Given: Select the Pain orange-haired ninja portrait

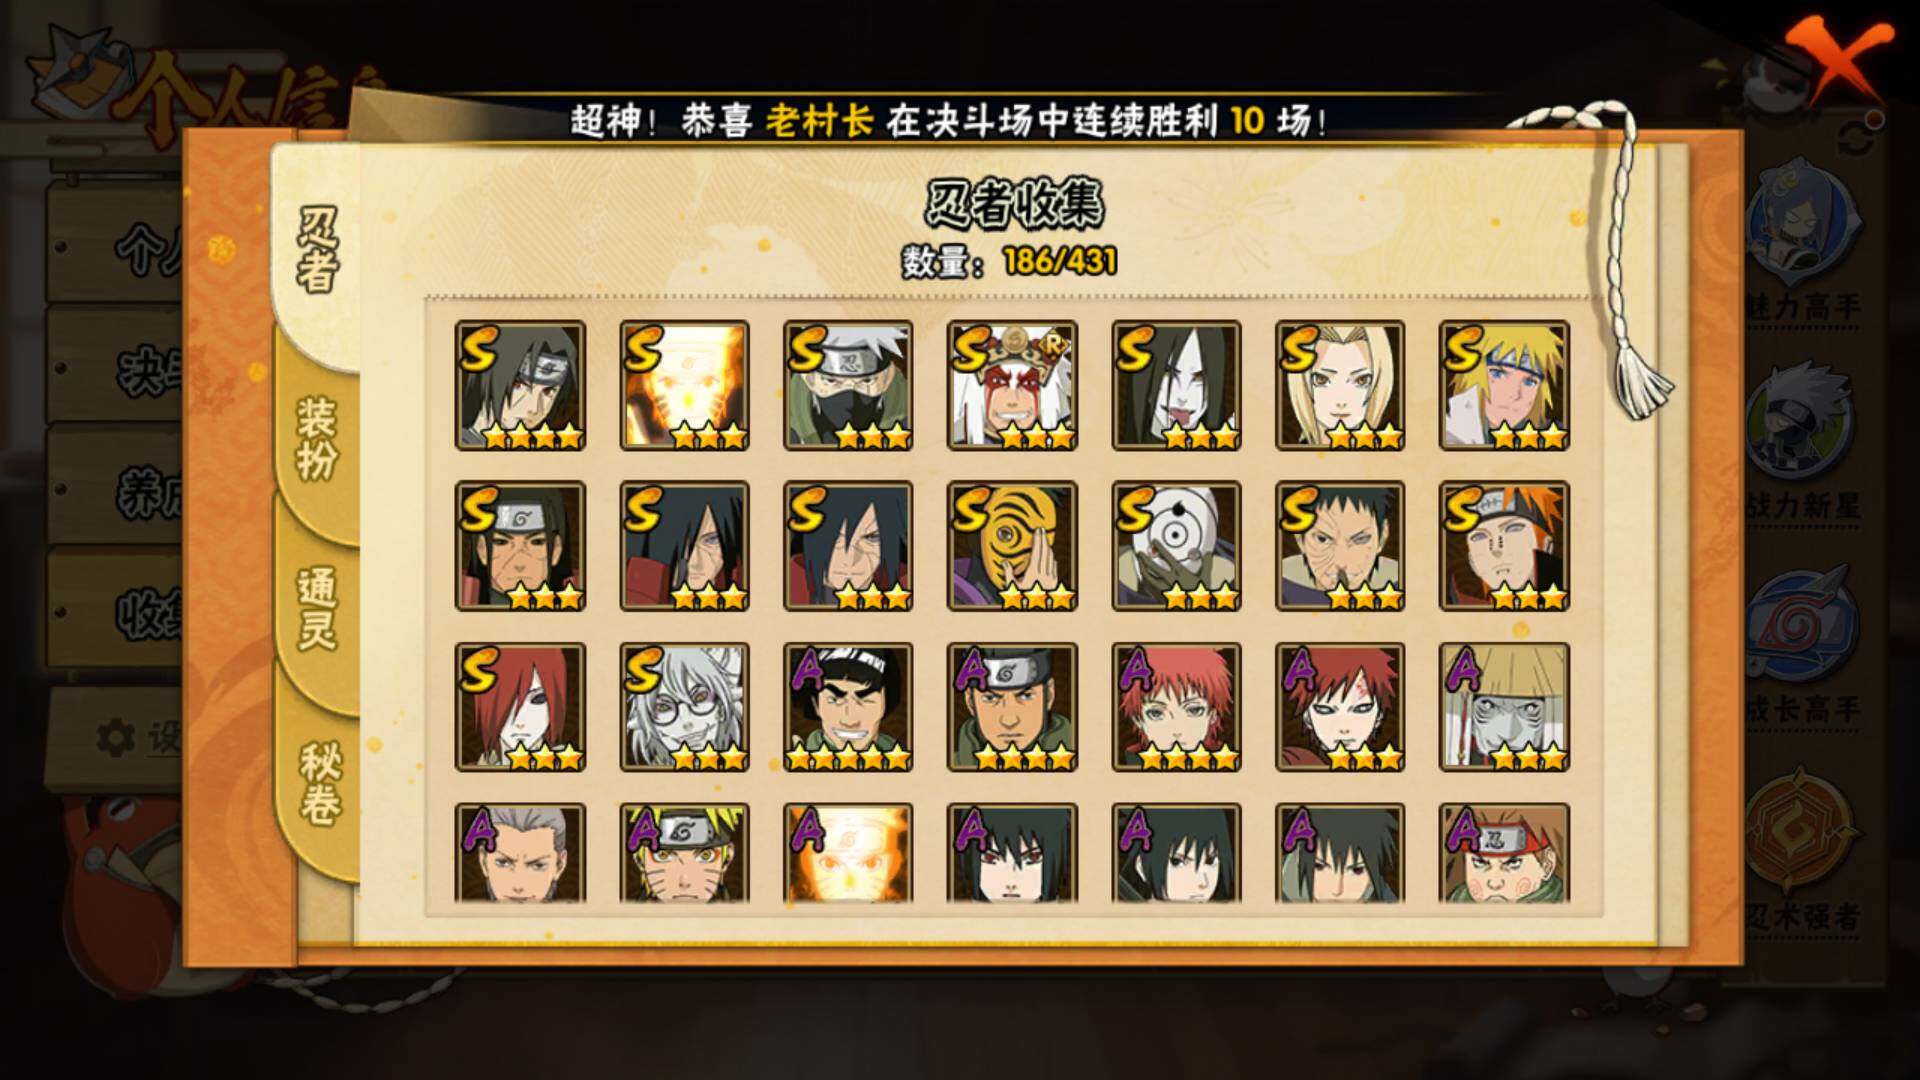Looking at the screenshot, I should pos(1504,546).
